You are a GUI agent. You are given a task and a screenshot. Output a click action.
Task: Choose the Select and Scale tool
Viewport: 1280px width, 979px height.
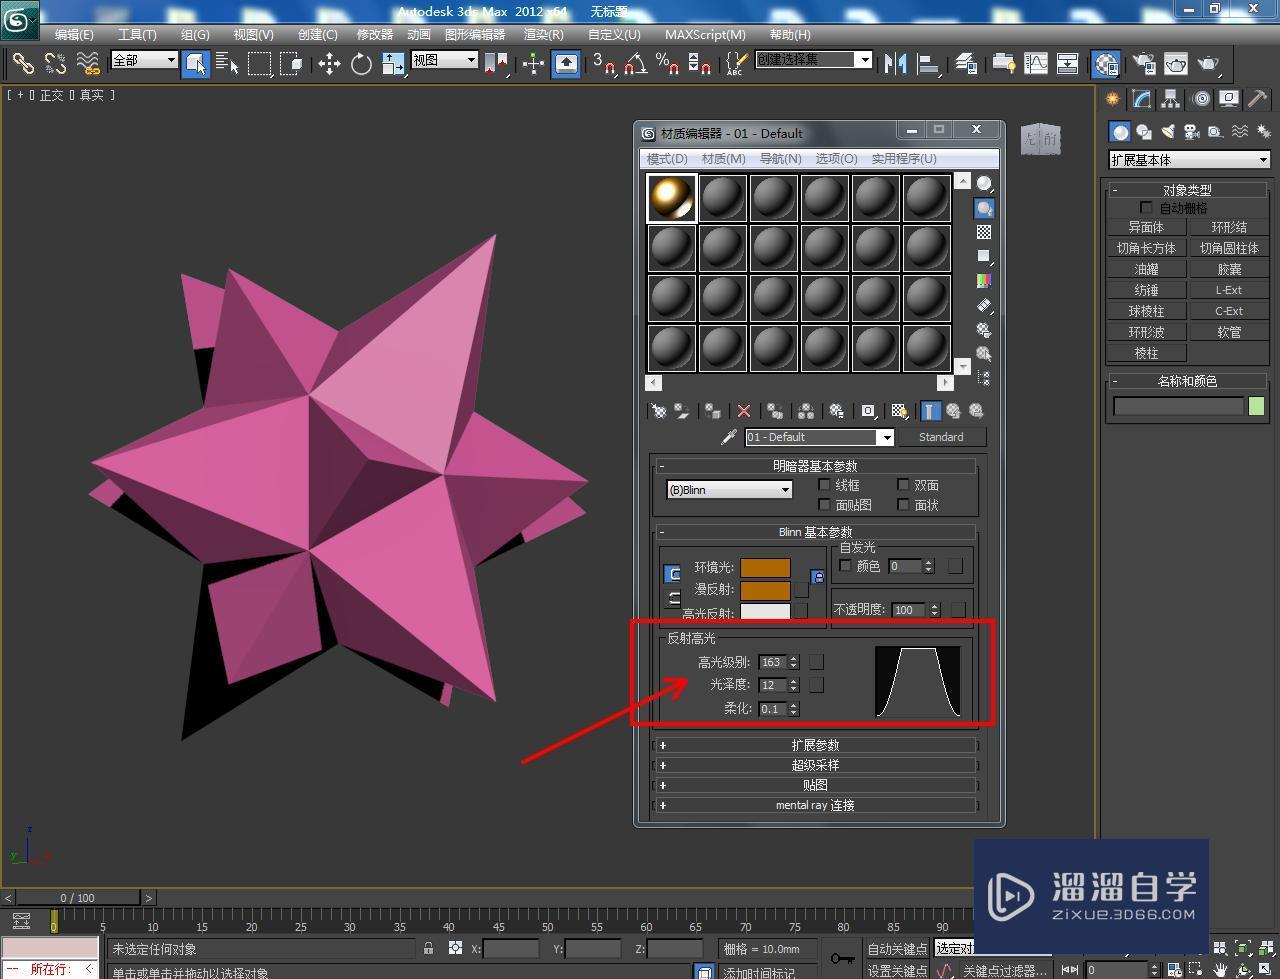393,64
